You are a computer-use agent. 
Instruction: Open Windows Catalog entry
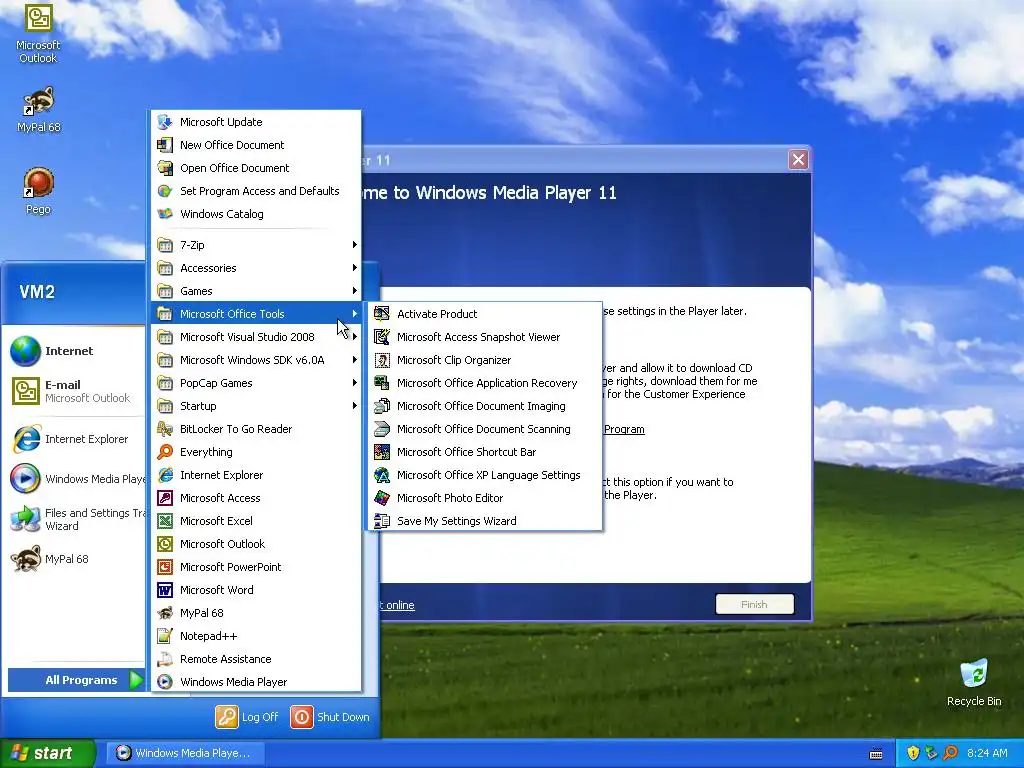[x=256, y=214]
